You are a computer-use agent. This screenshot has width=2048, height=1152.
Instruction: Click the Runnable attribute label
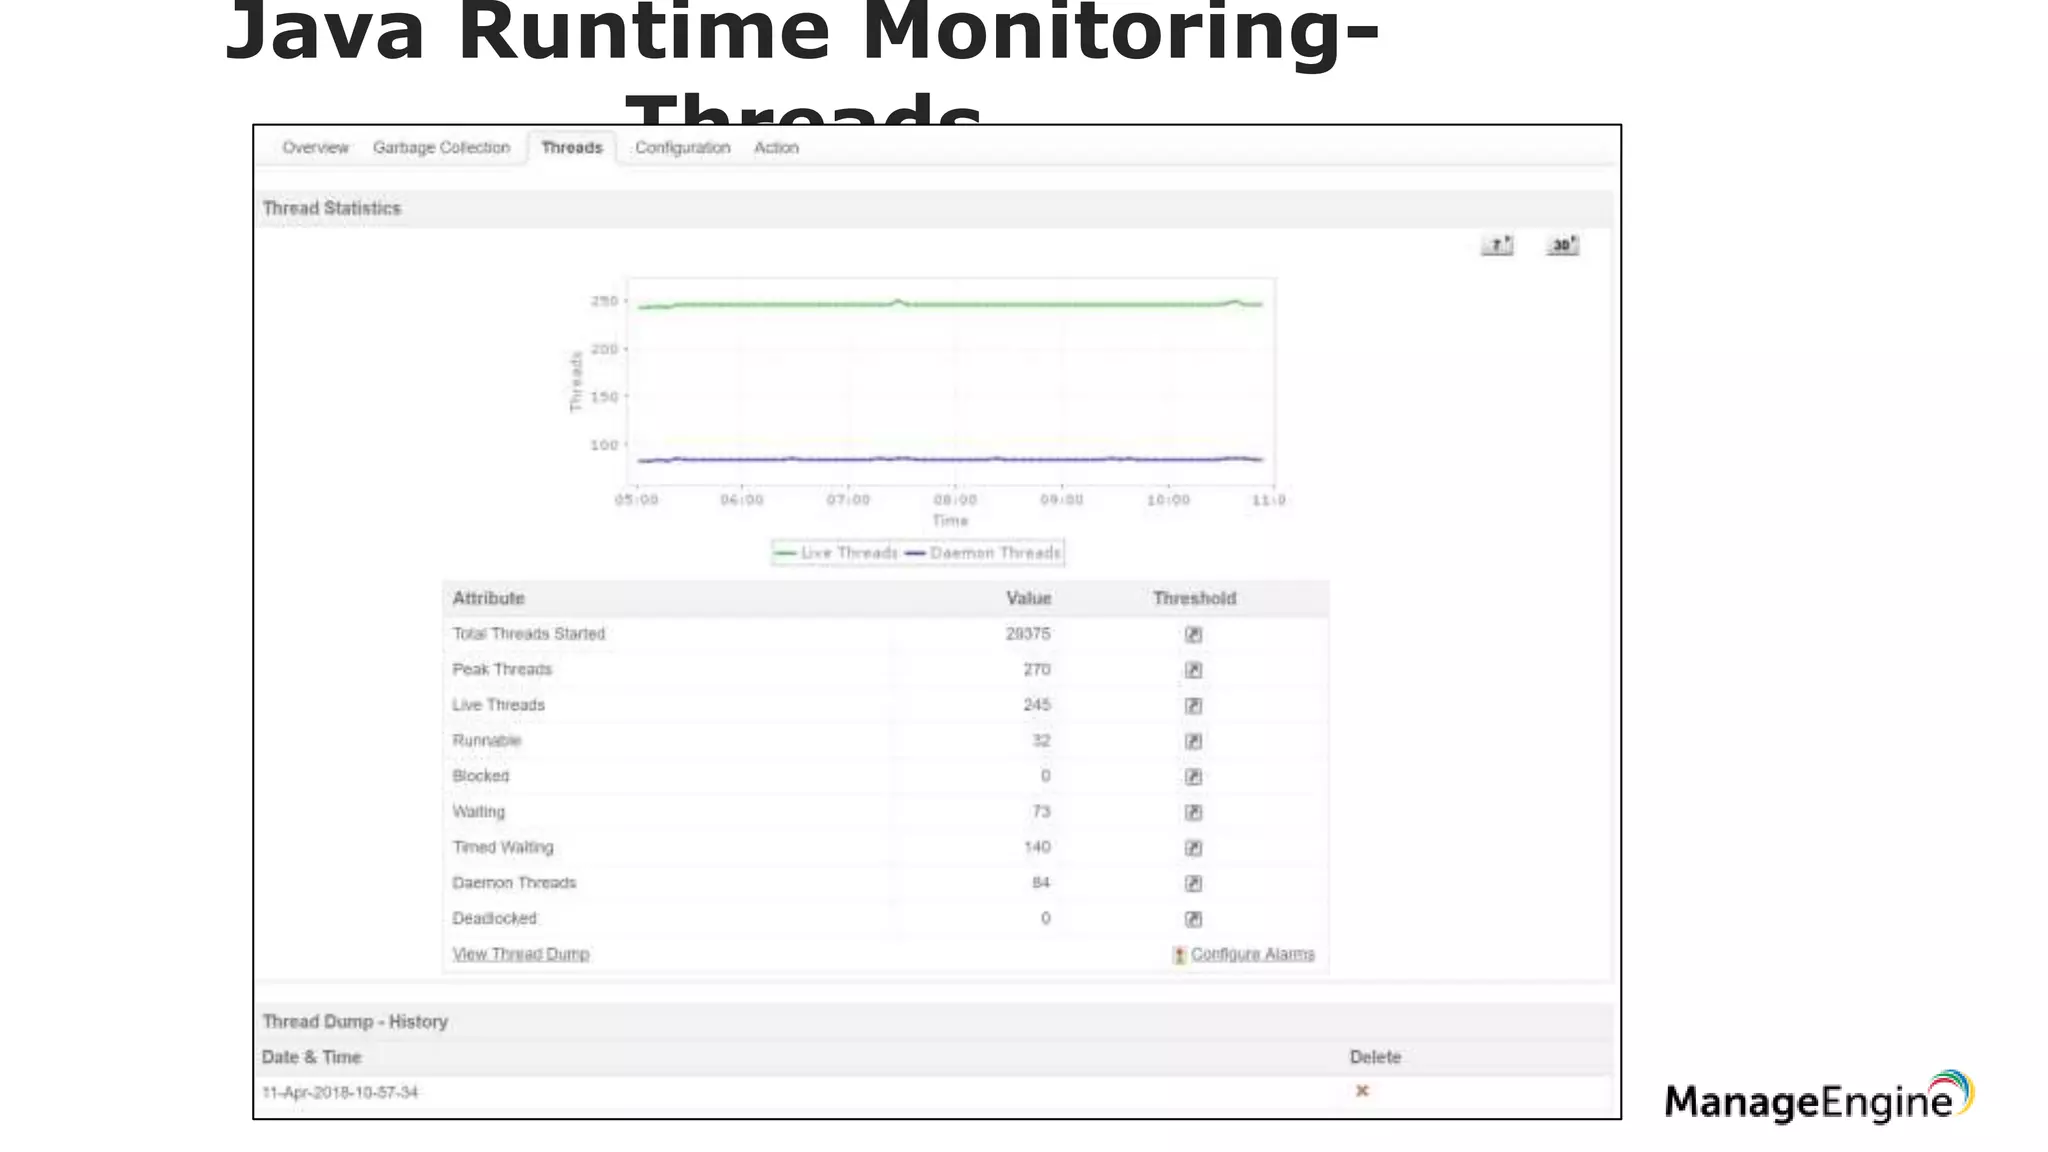[x=487, y=741]
